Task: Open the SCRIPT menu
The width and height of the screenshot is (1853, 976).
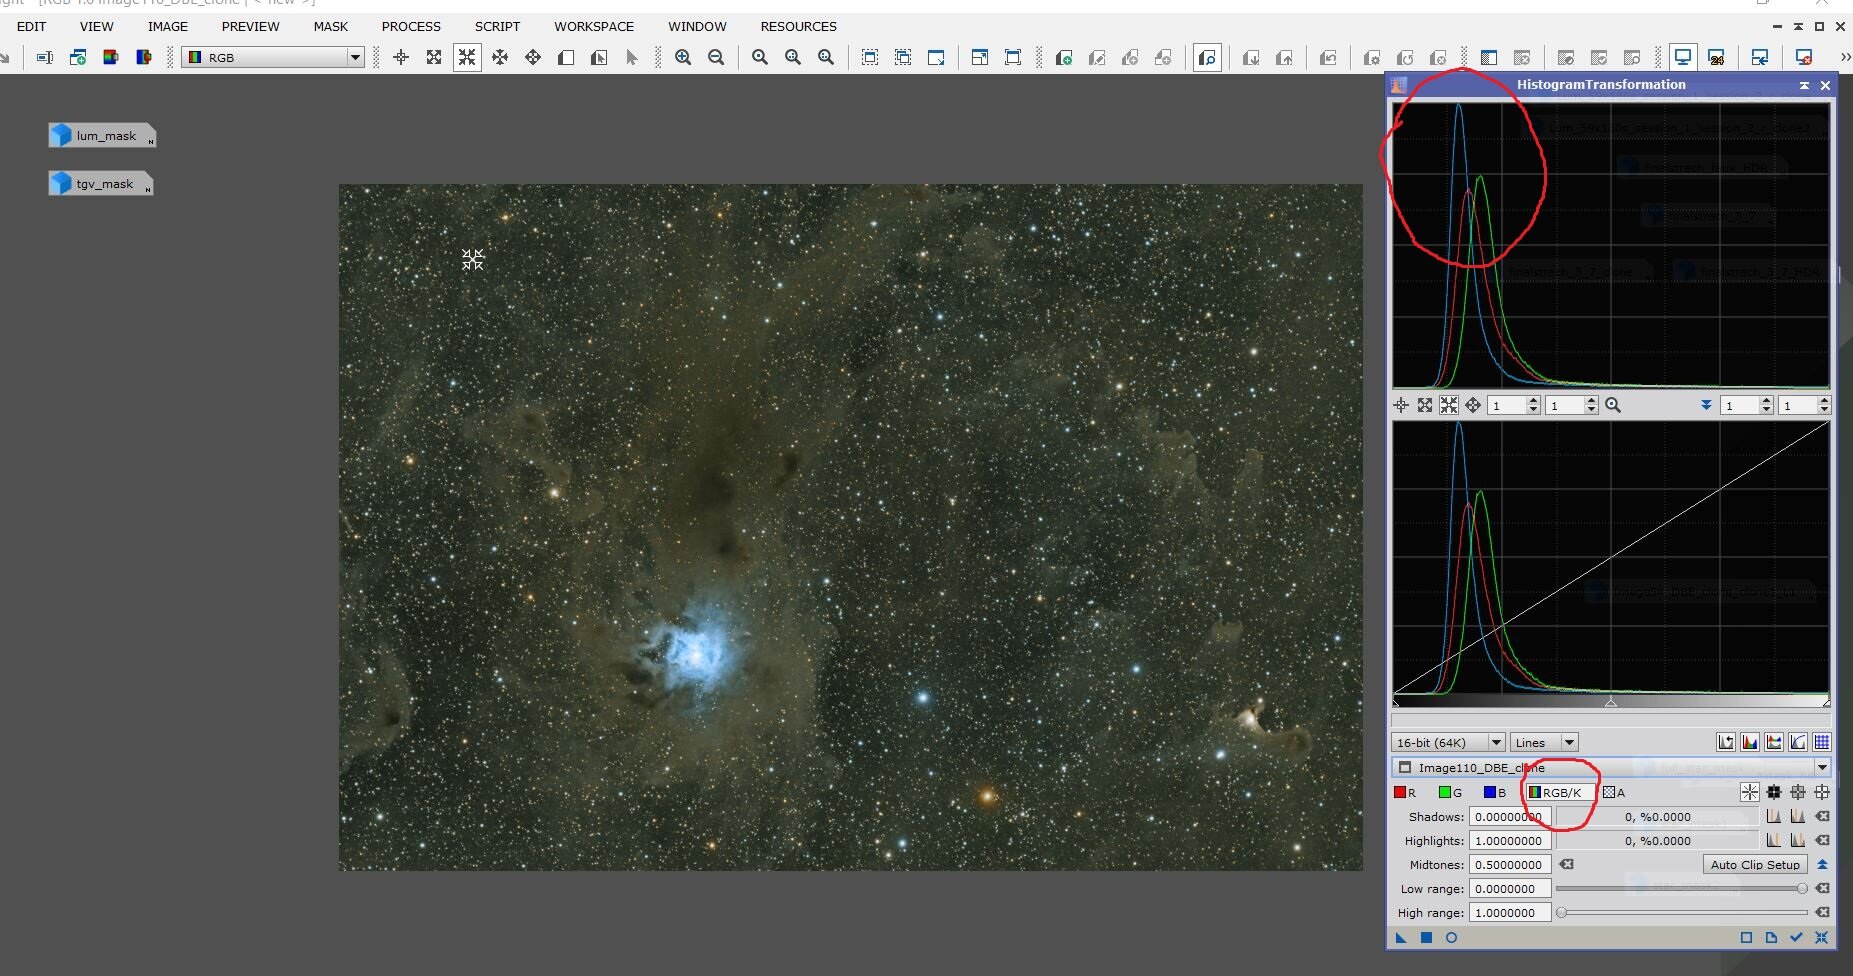Action: [x=497, y=26]
